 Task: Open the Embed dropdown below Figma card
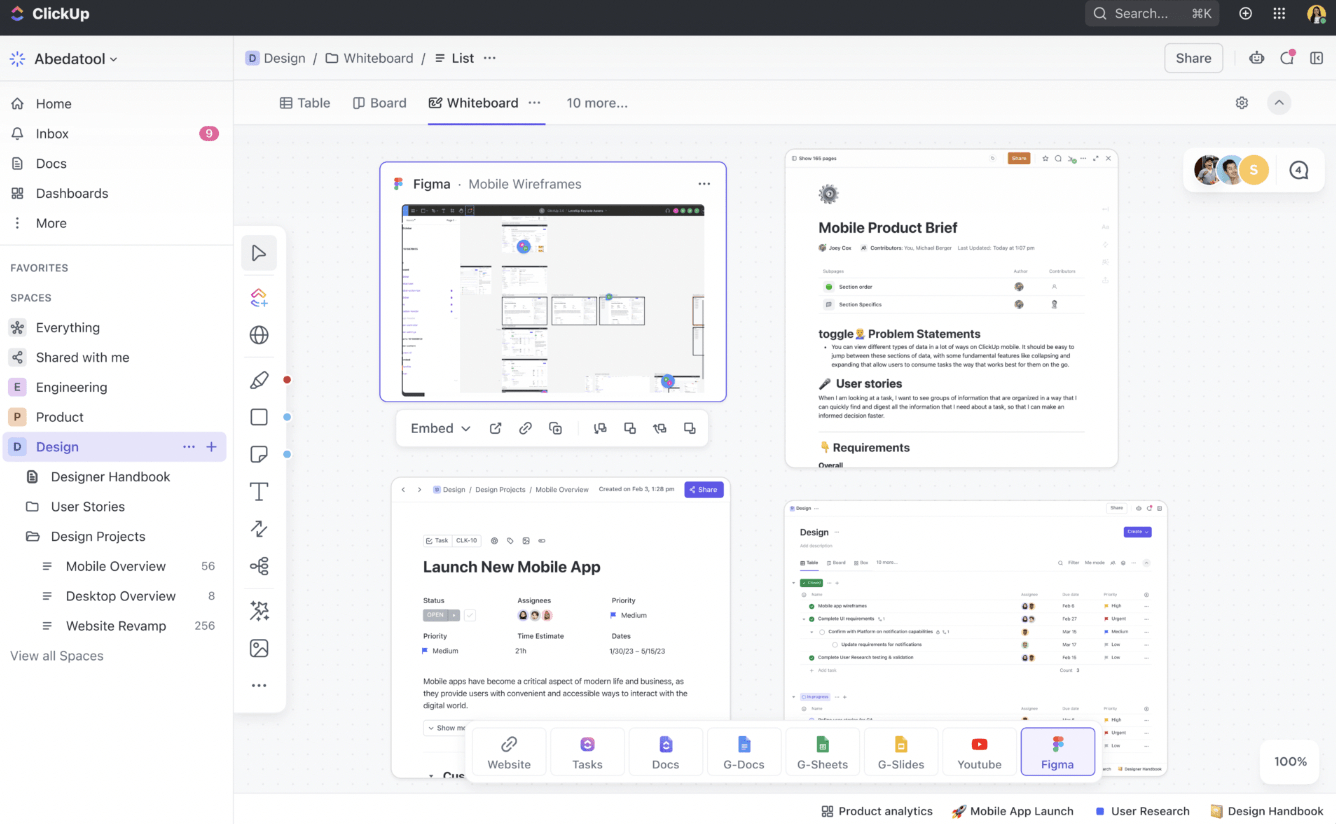click(441, 428)
